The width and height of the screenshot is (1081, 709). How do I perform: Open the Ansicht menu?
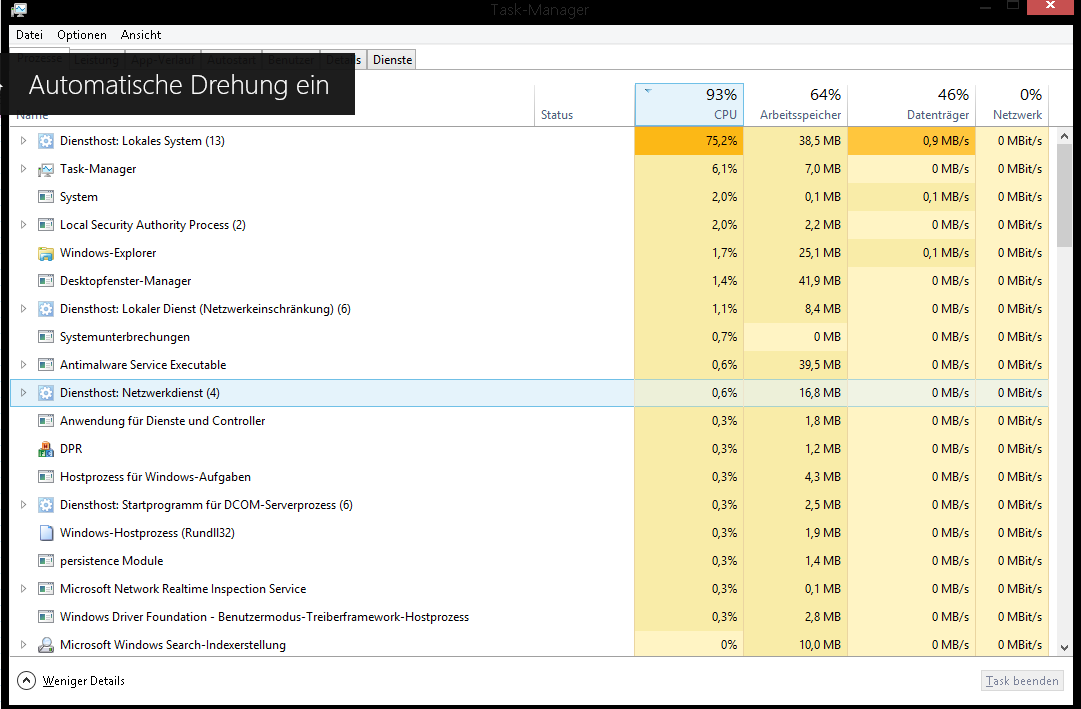pyautogui.click(x=141, y=35)
